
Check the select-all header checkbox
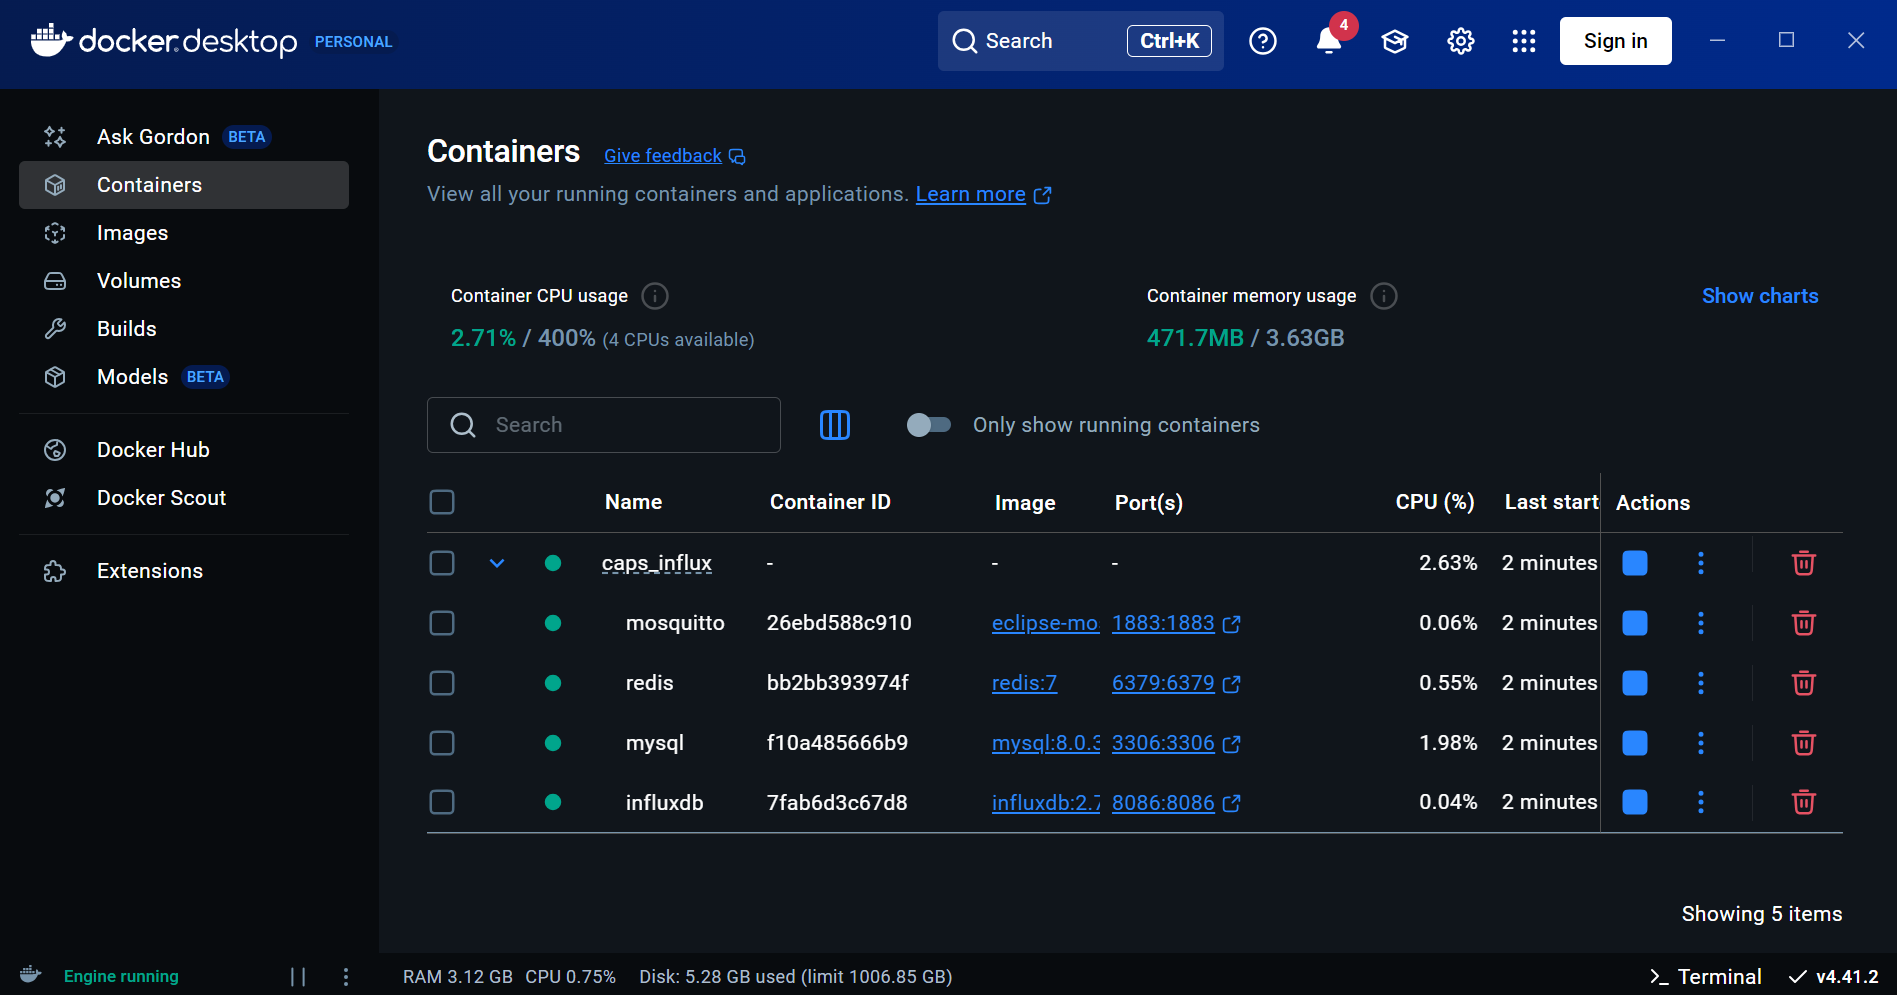(x=442, y=502)
